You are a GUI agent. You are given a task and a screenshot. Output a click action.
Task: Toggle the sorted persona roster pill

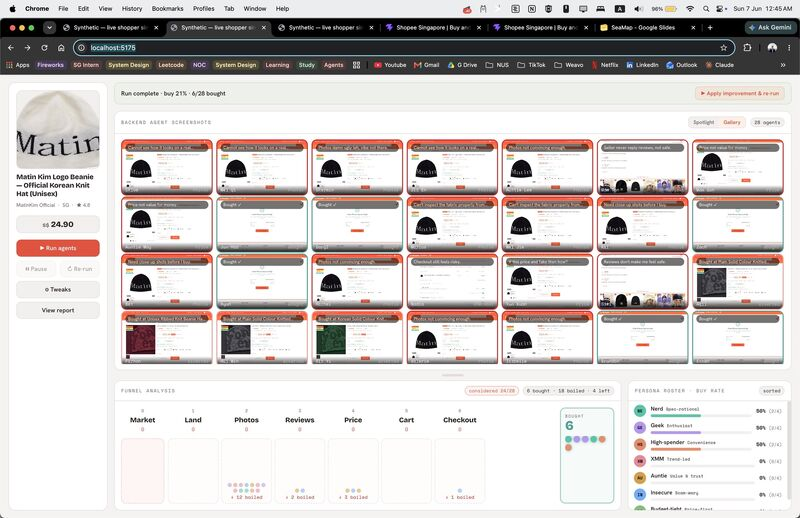coord(771,391)
